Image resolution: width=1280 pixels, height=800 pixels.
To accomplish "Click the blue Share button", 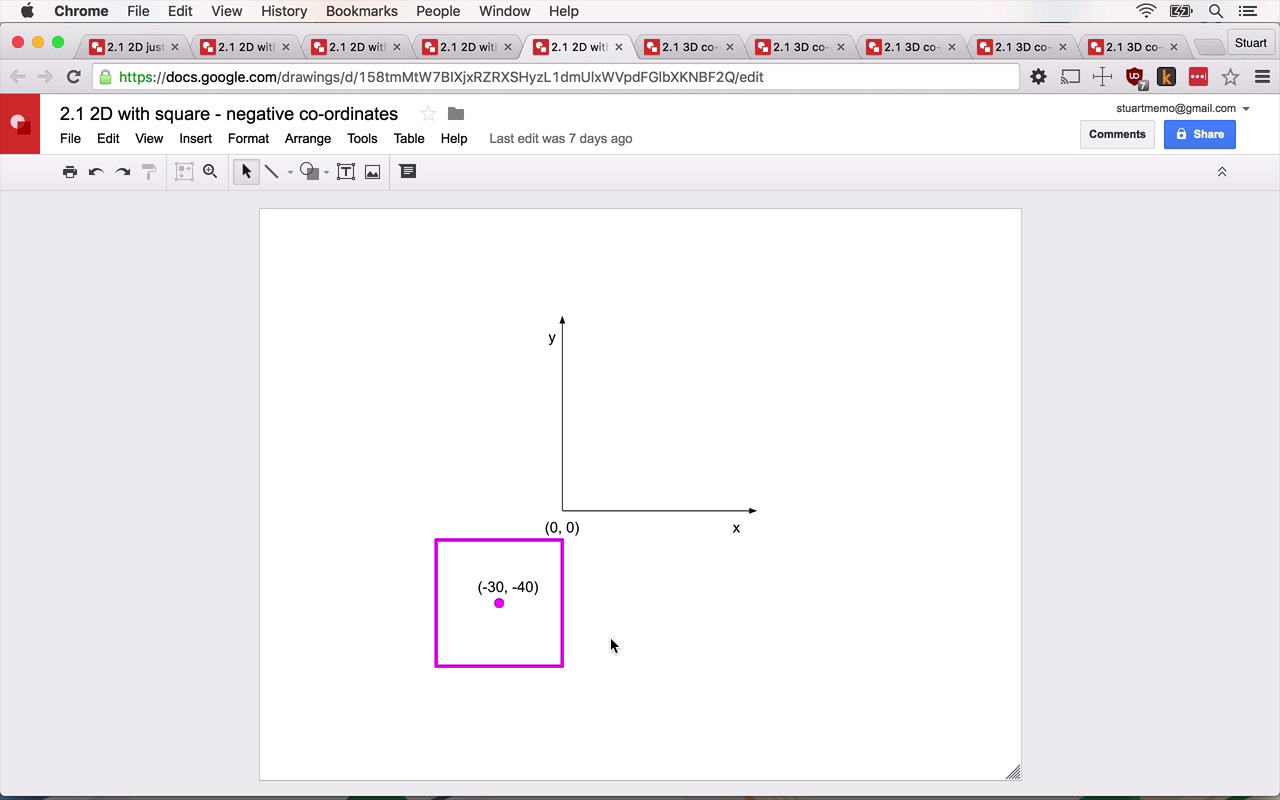I will coord(1200,134).
